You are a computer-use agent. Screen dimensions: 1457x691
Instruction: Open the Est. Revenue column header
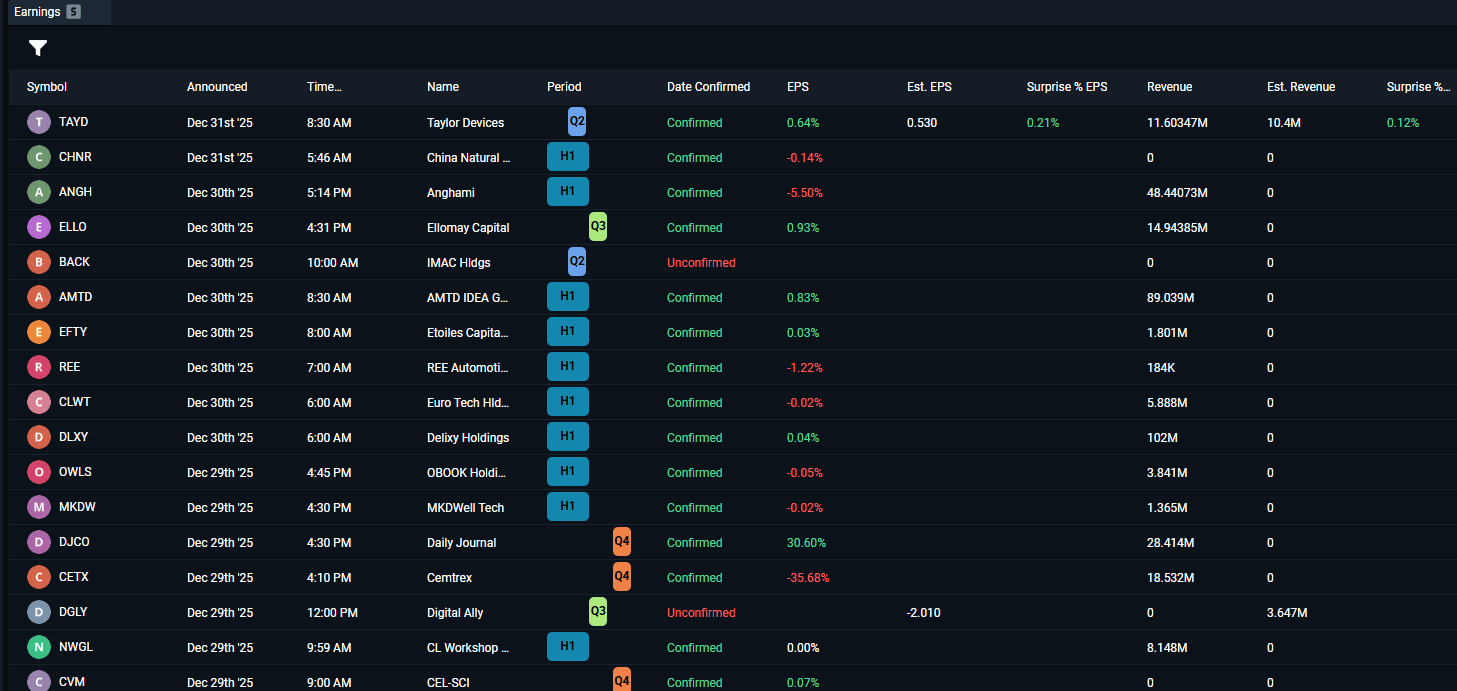click(x=1300, y=87)
